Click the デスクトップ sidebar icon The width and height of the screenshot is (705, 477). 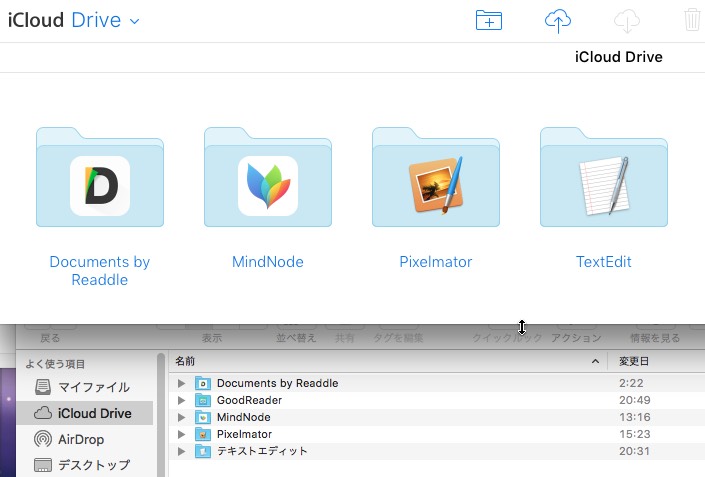43,465
